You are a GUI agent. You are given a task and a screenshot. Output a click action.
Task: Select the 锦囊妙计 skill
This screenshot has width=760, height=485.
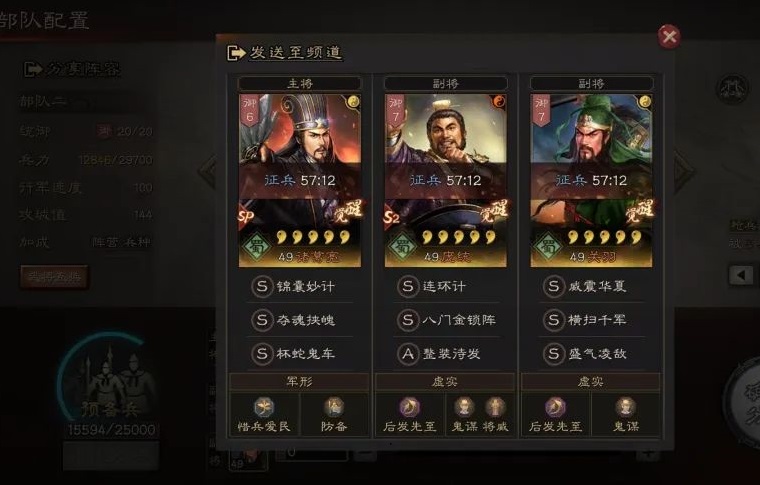293,286
